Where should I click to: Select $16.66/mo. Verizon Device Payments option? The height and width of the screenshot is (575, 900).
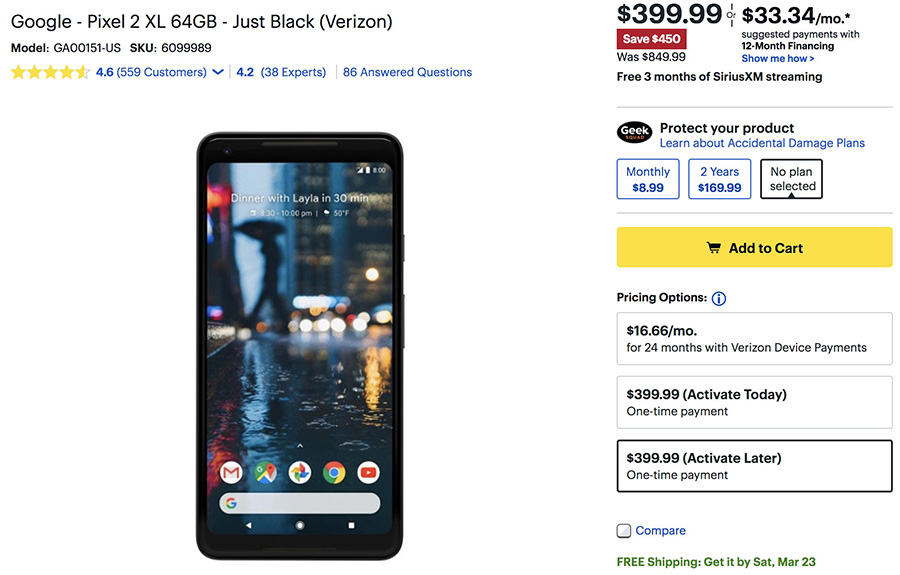[x=754, y=338]
